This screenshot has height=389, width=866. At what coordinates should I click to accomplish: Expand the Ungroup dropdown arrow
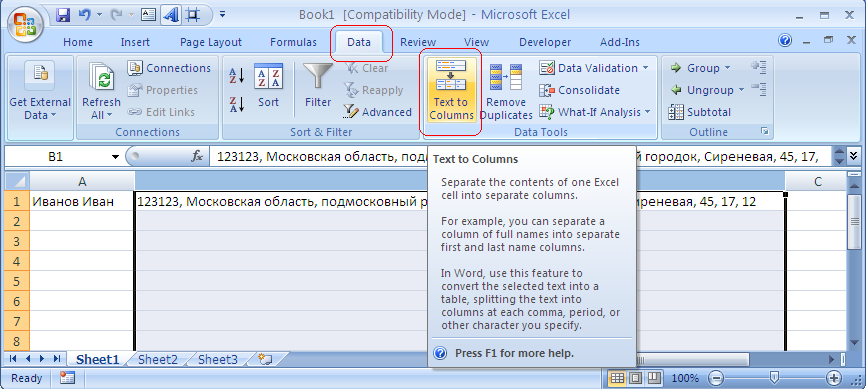(741, 90)
